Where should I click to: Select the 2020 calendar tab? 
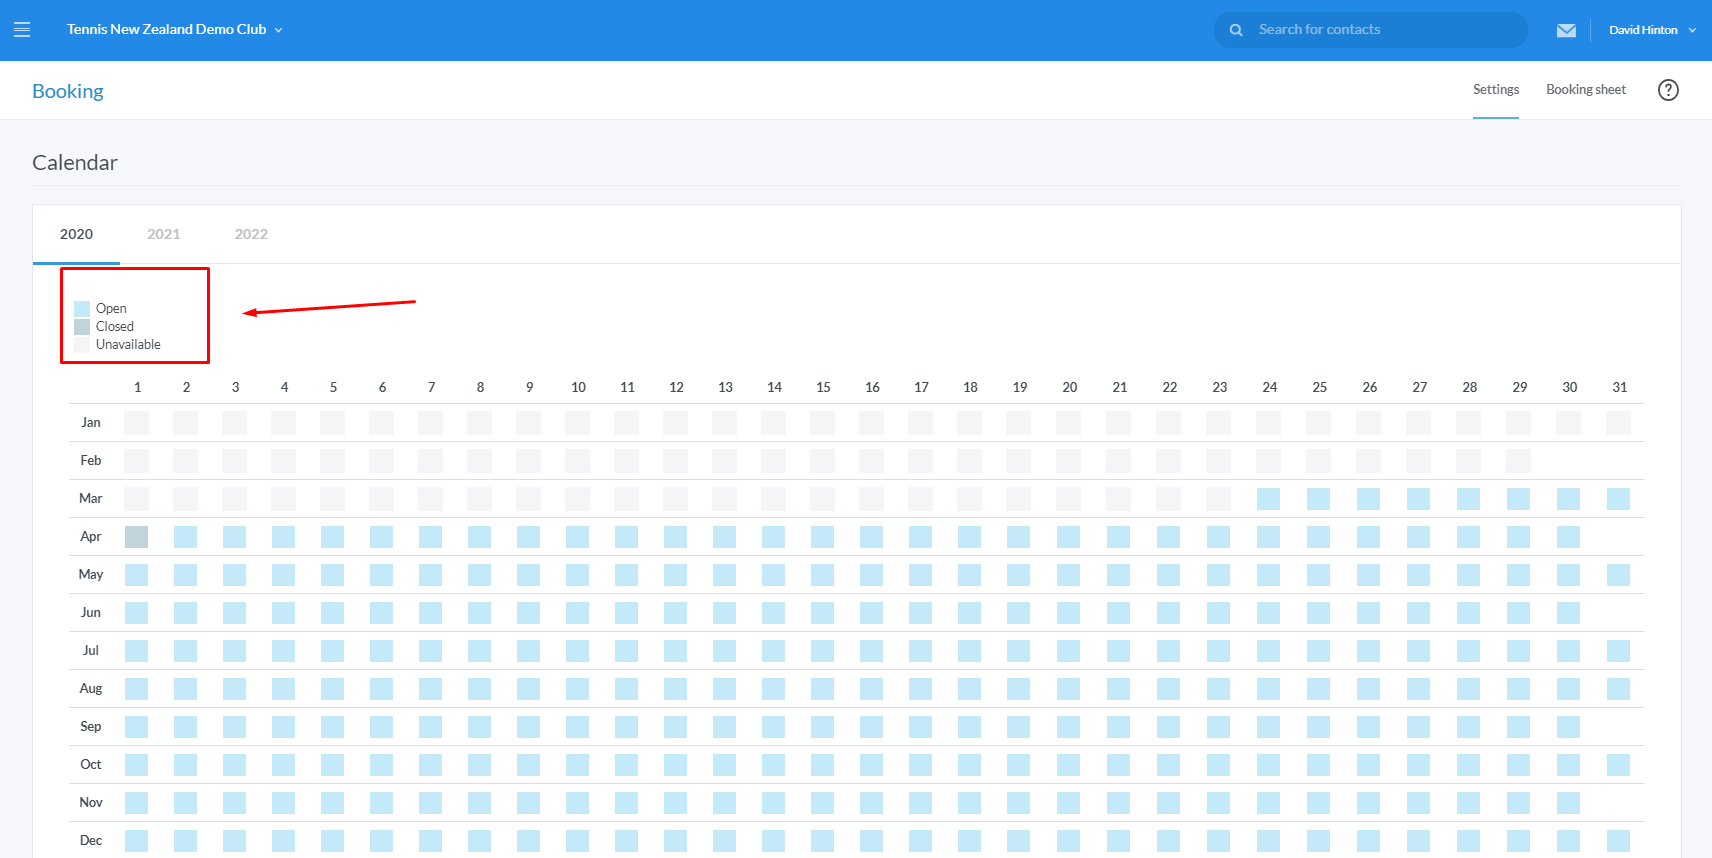pos(76,234)
